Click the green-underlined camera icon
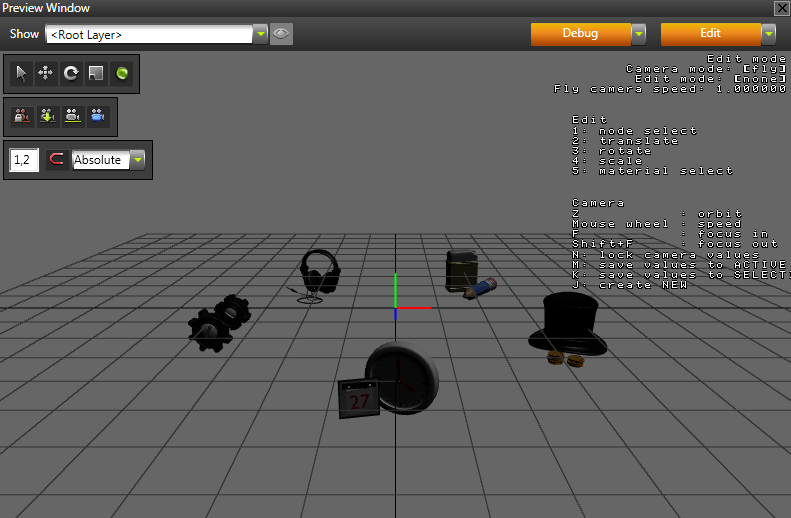The image size is (791, 518). [x=72, y=116]
